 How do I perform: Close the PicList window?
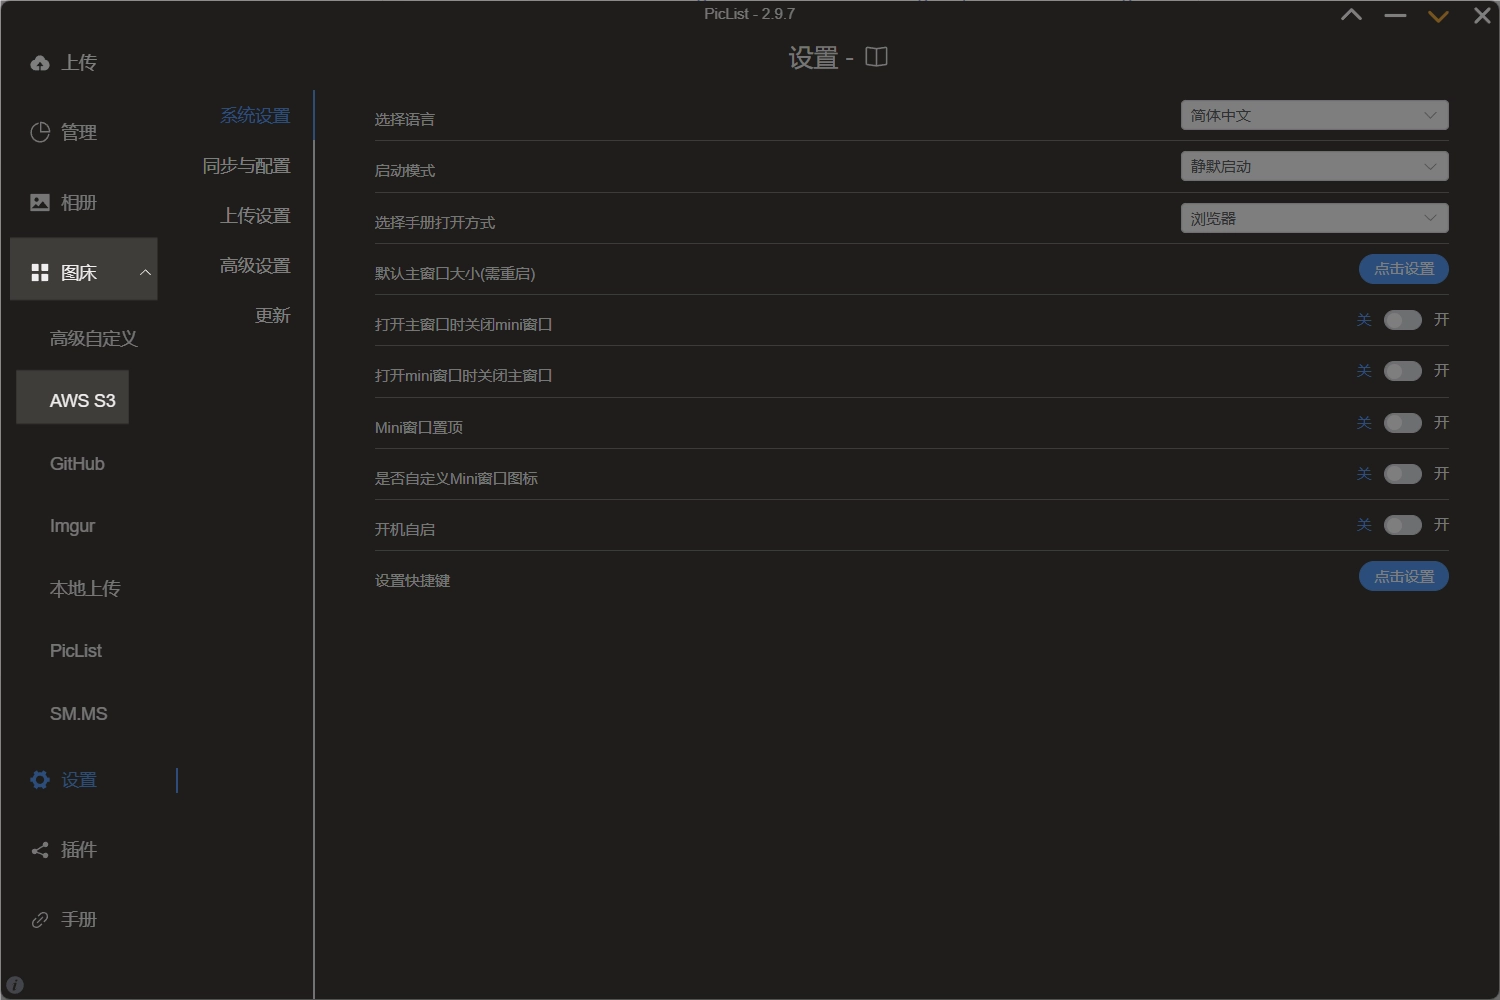pos(1482,15)
